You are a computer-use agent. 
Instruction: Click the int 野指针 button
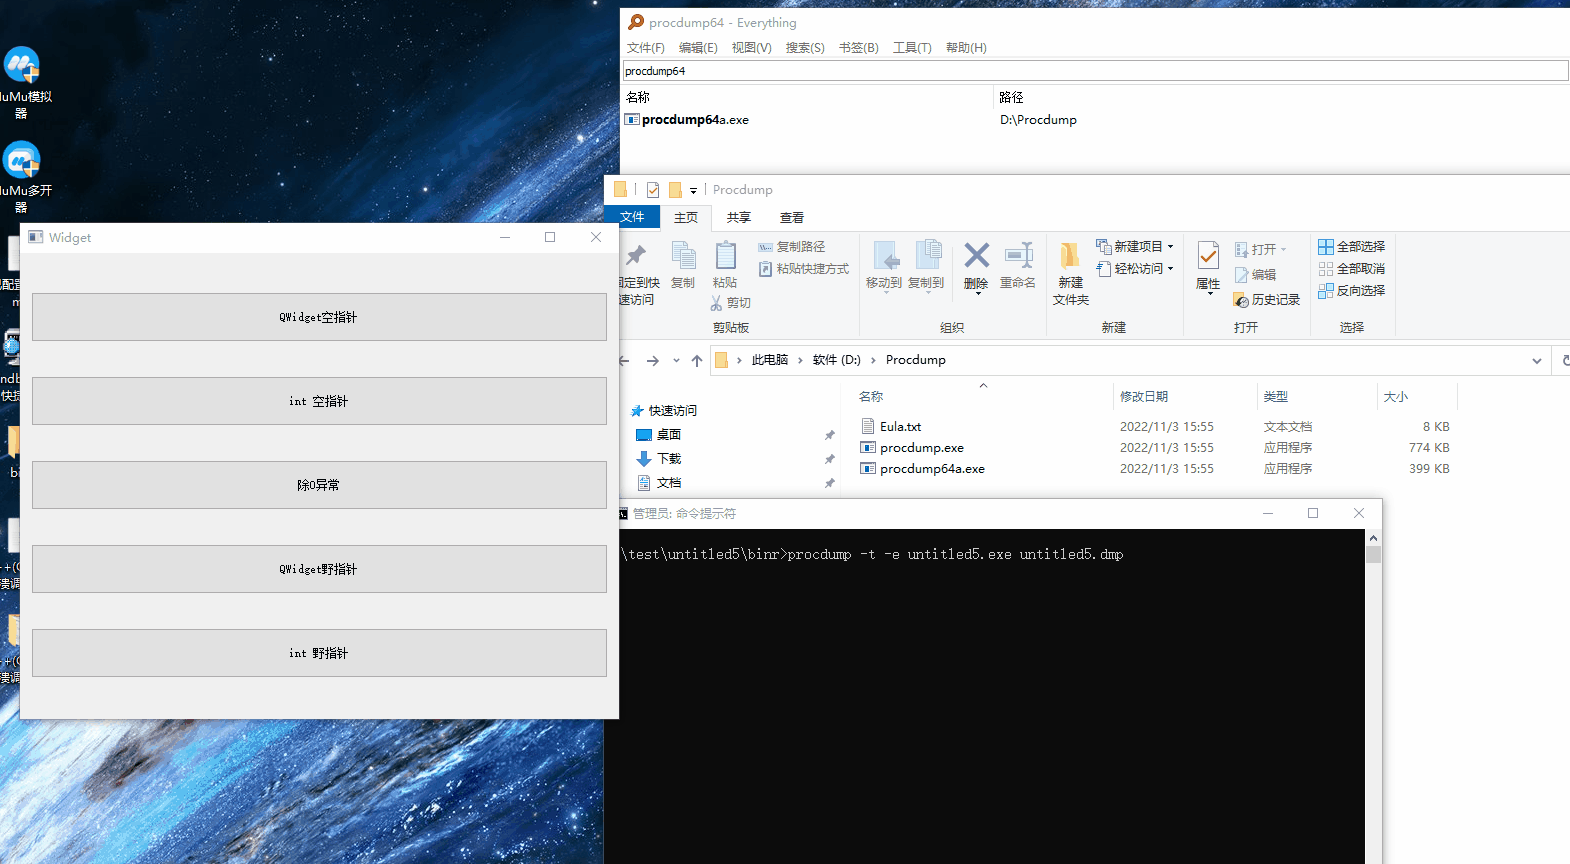tap(319, 653)
